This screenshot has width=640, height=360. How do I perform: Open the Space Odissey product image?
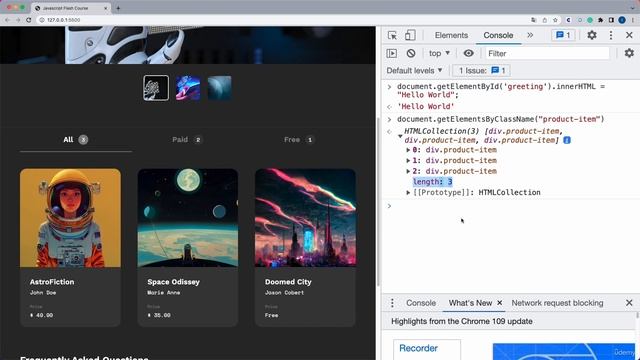coord(188,218)
